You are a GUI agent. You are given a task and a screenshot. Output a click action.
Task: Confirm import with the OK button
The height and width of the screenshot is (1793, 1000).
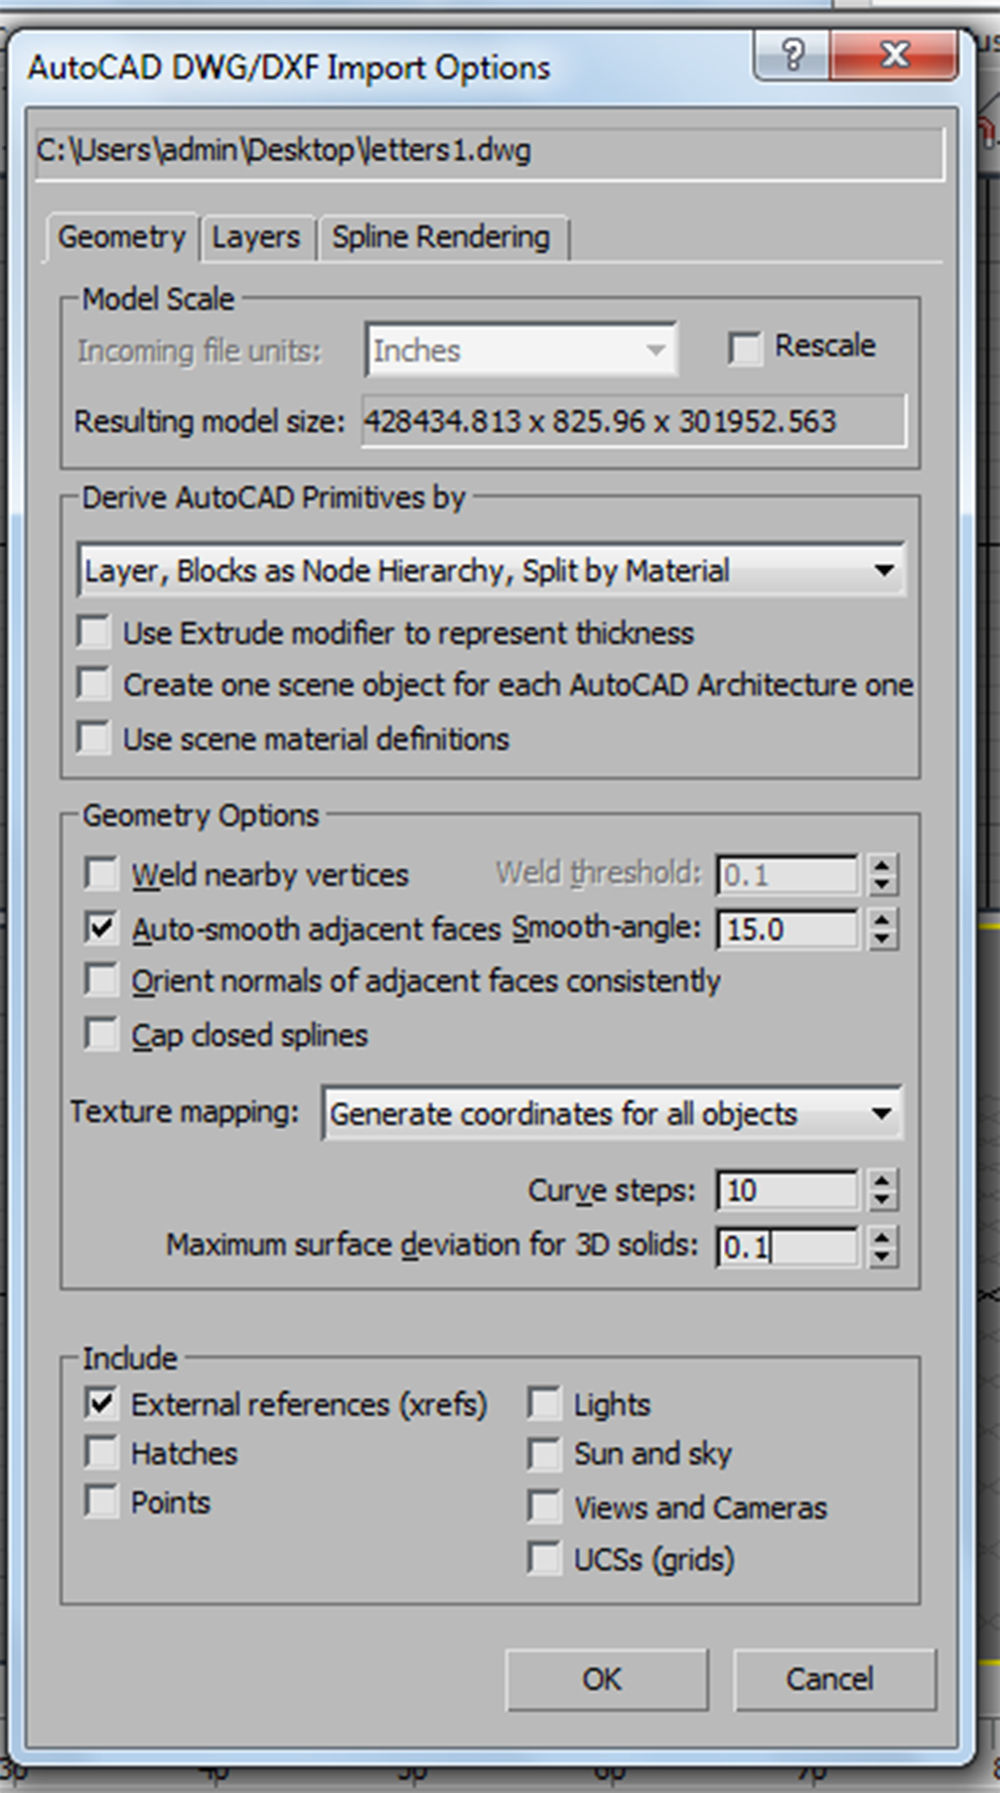coord(607,1679)
